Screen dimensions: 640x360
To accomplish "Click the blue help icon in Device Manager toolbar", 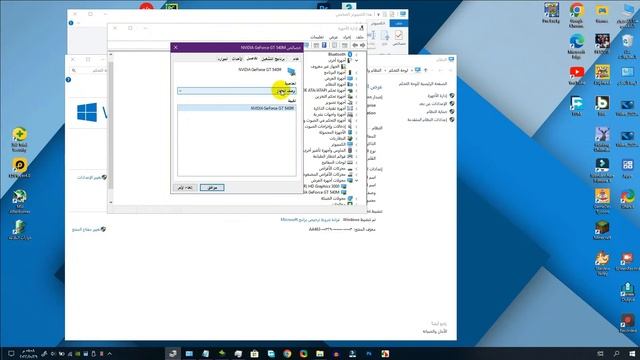I will coord(324,45).
